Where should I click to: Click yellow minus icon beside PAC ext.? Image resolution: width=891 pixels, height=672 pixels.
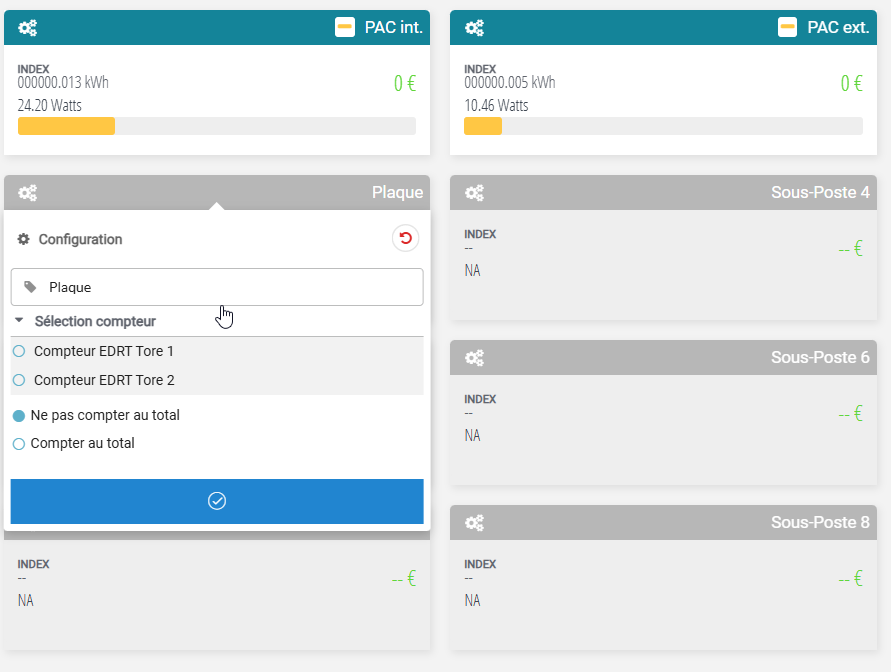(788, 28)
